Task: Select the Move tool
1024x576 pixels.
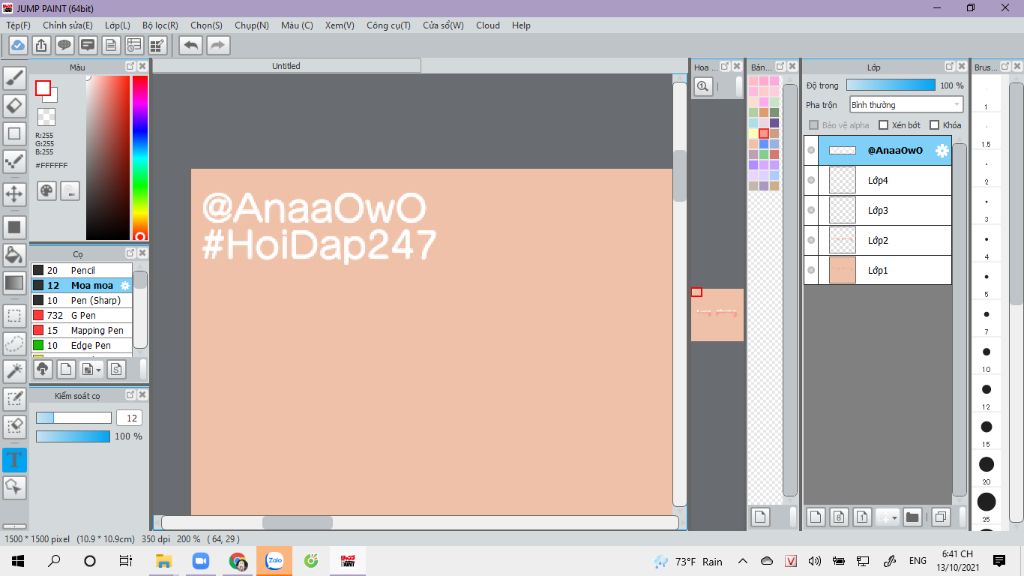Action: point(14,194)
